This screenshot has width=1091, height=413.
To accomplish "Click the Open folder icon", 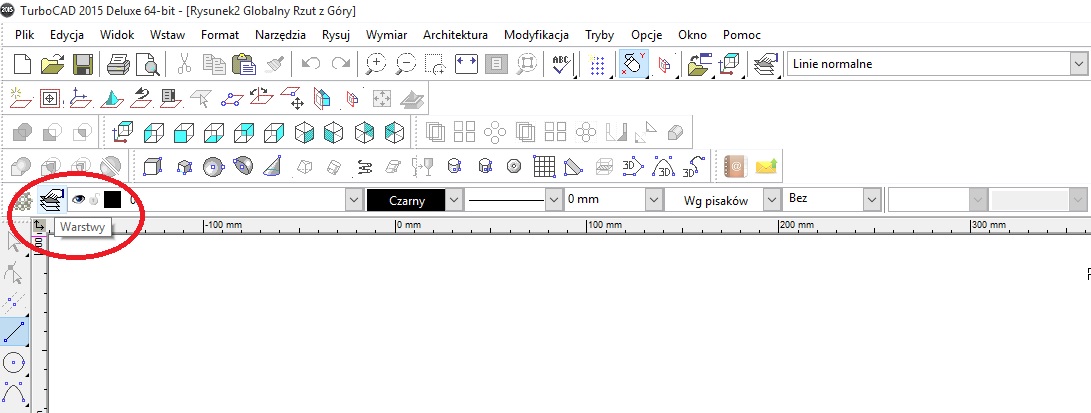I will (52, 65).
